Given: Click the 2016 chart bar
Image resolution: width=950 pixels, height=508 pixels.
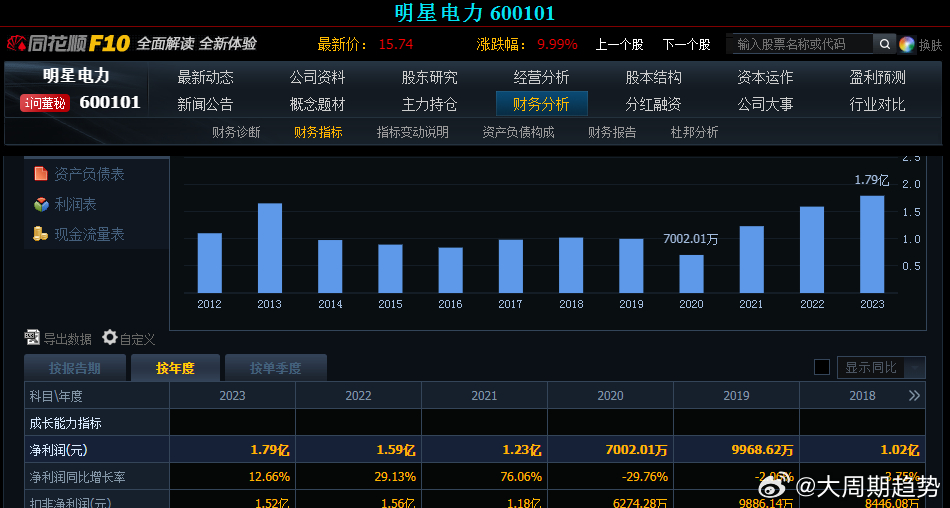Looking at the screenshot, I should click(x=450, y=270).
